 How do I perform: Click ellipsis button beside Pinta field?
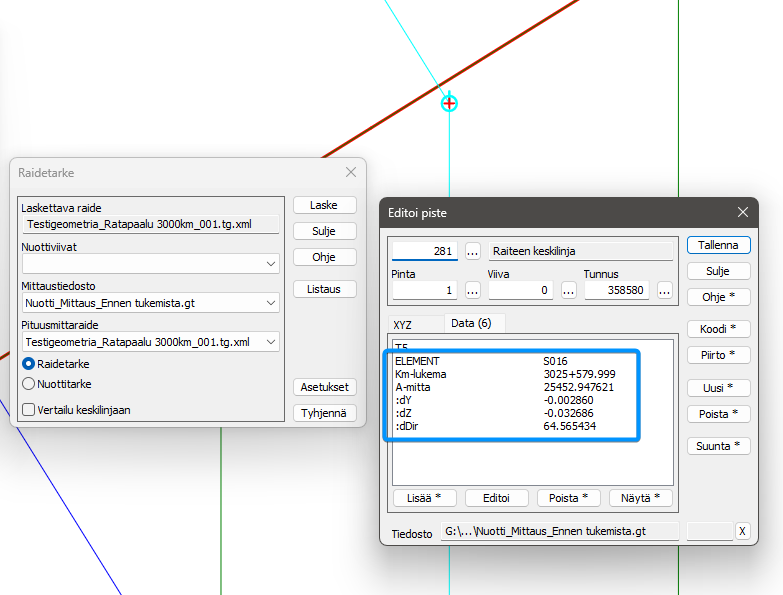pyautogui.click(x=473, y=290)
